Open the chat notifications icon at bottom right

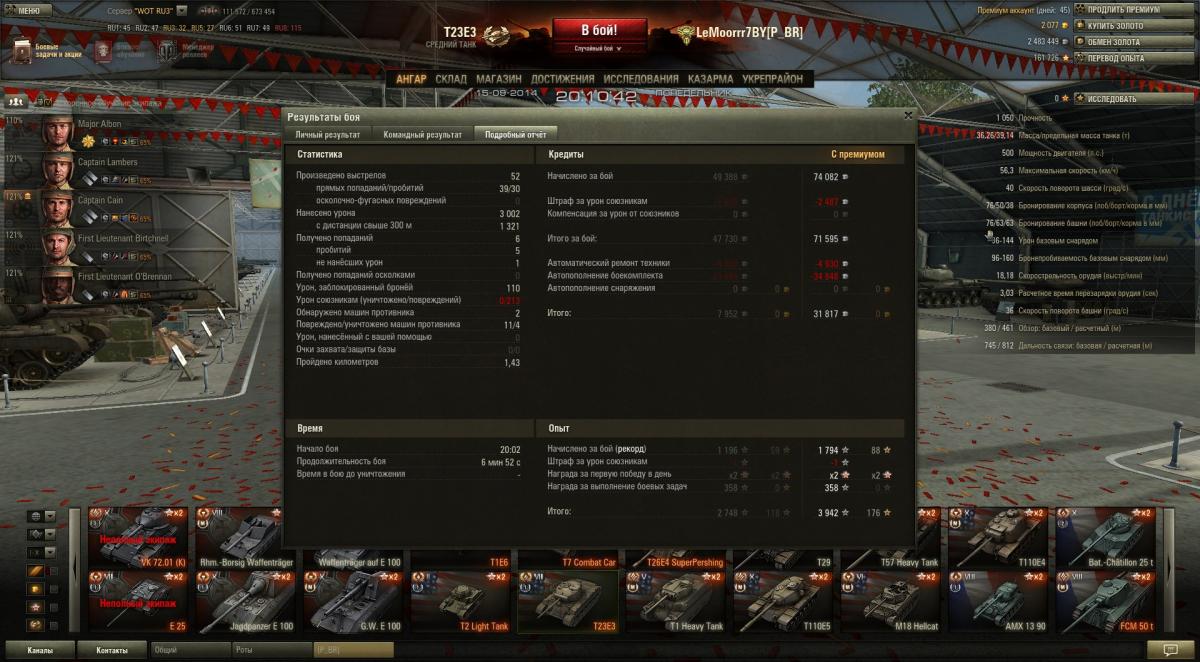coord(1170,650)
